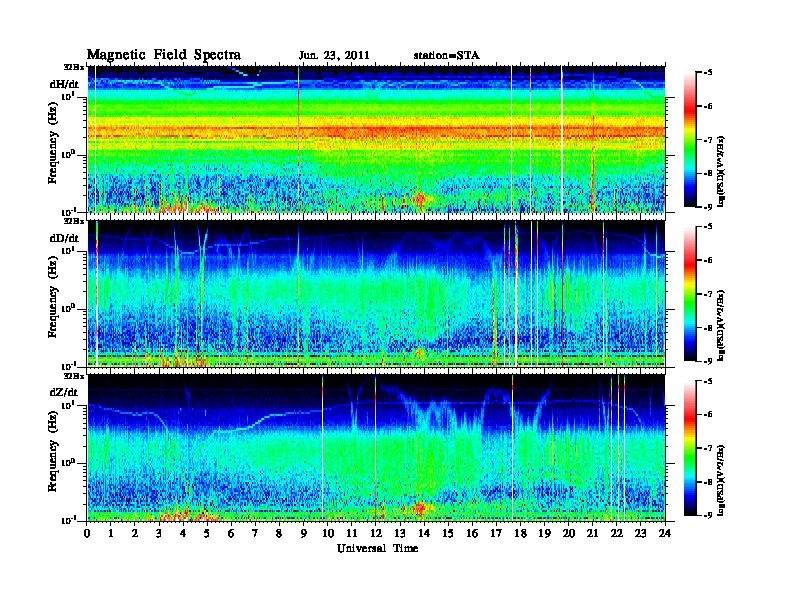Click hour "11" on the time axis
The image size is (792, 612).
(x=352, y=533)
